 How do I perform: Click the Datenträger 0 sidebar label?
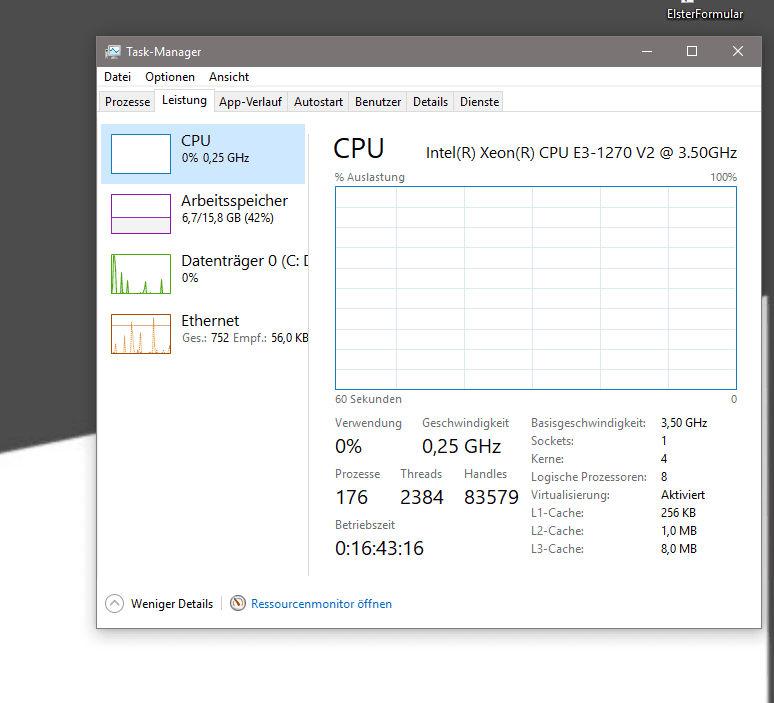point(245,261)
